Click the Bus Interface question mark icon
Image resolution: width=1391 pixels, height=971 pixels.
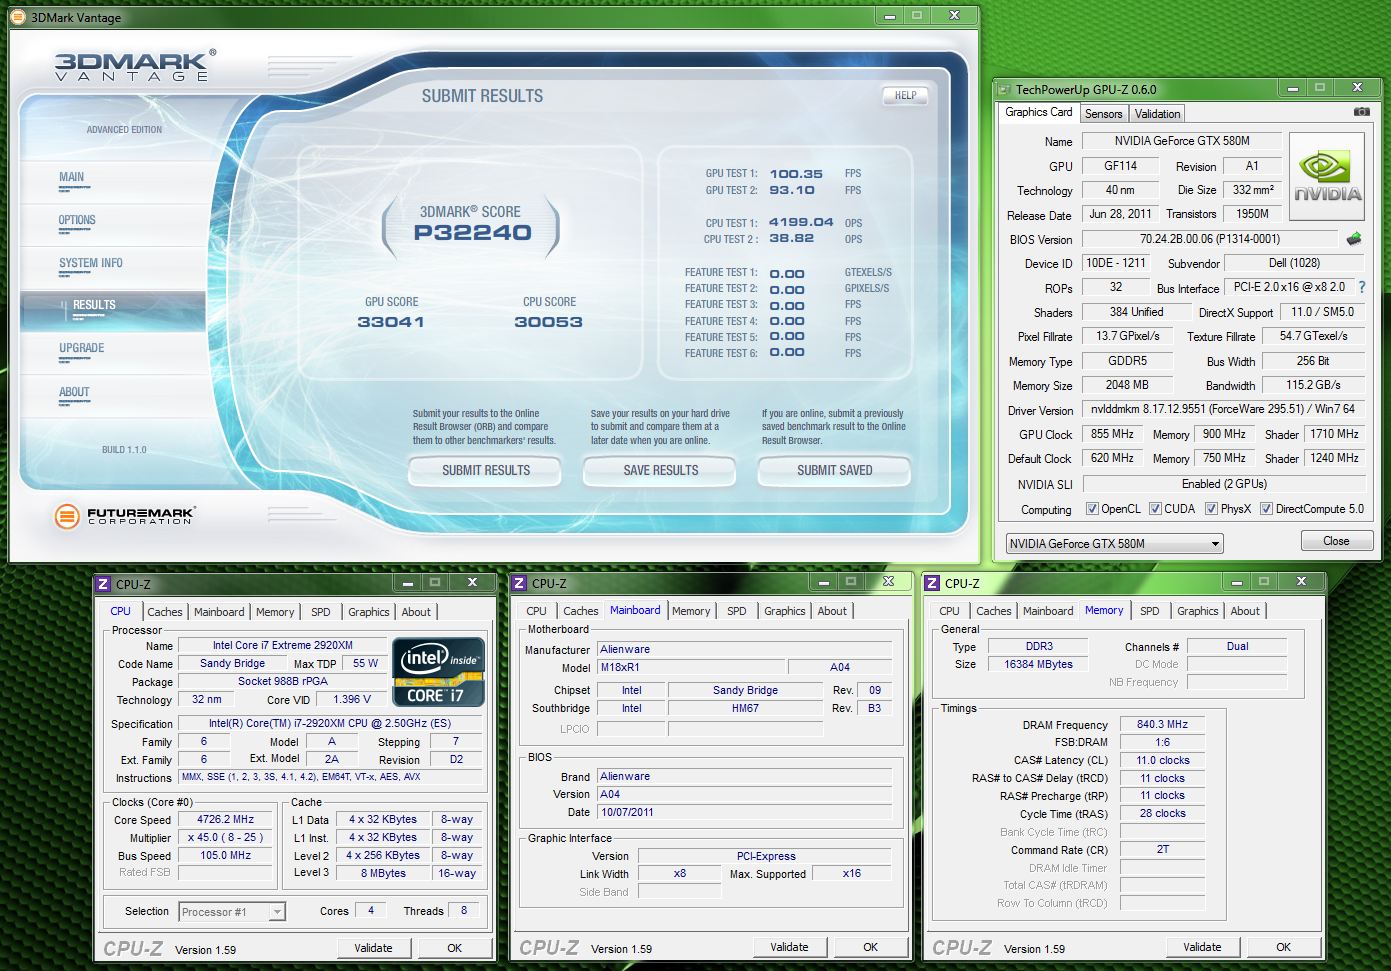(x=1362, y=287)
